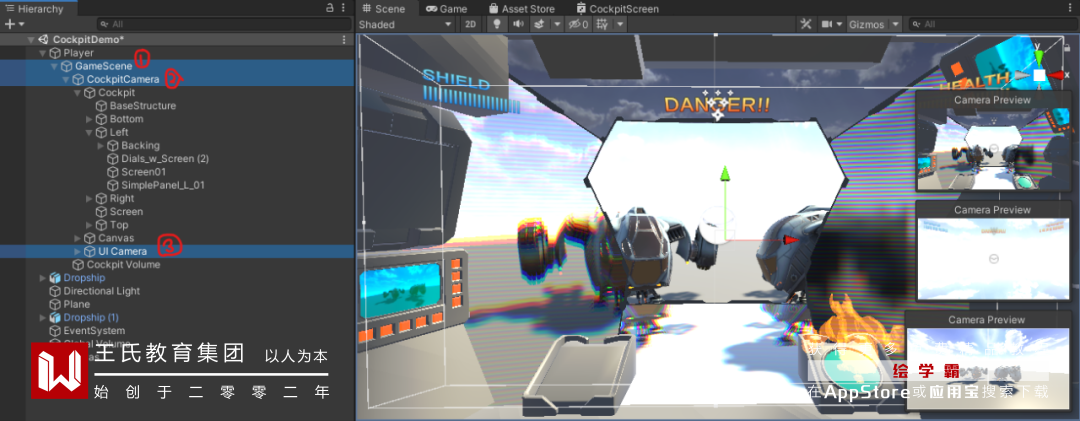The height and width of the screenshot is (421, 1080).
Task: Click the green move-handle arrow in scene
Action: click(x=724, y=172)
